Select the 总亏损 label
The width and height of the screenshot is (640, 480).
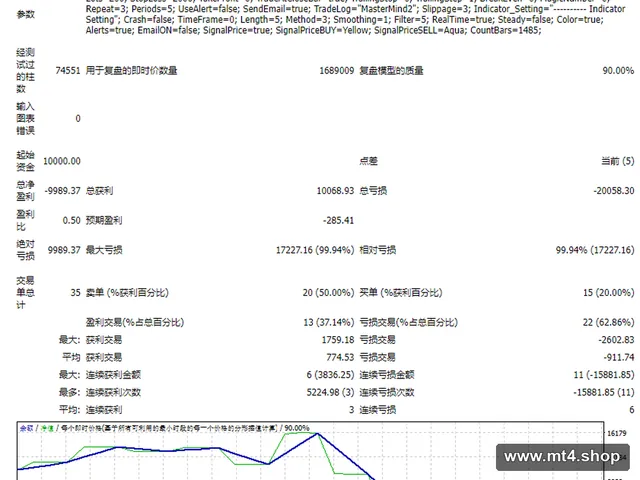pos(373,191)
